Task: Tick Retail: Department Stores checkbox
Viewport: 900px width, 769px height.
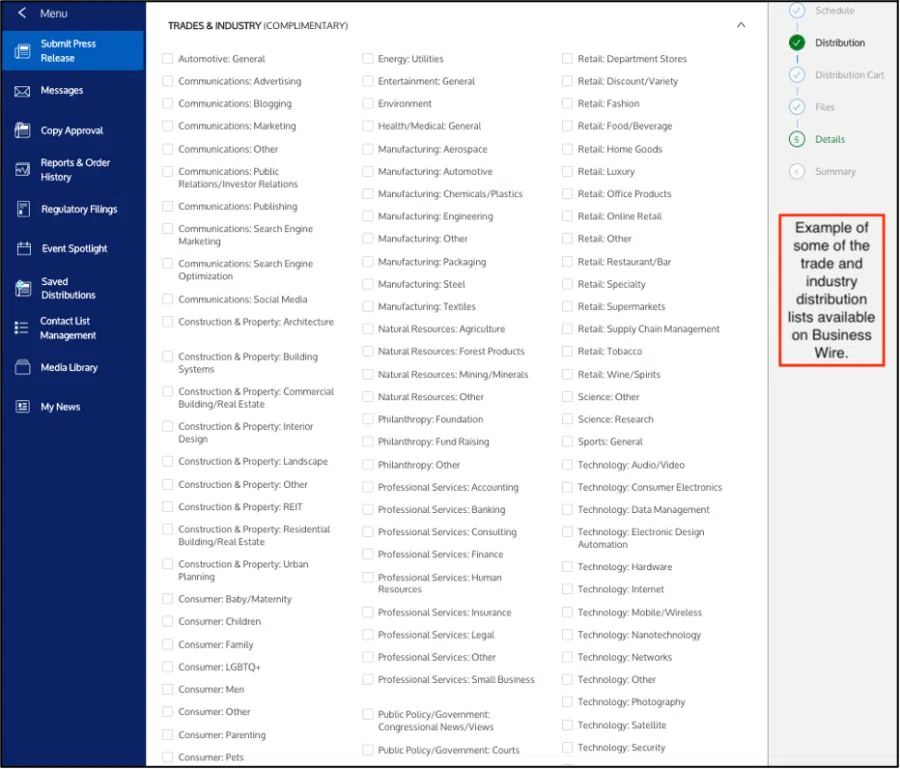Action: pyautogui.click(x=568, y=59)
